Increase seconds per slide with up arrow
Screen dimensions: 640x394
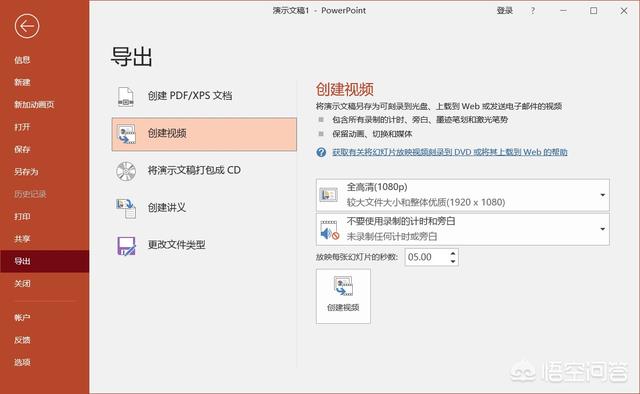click(453, 254)
